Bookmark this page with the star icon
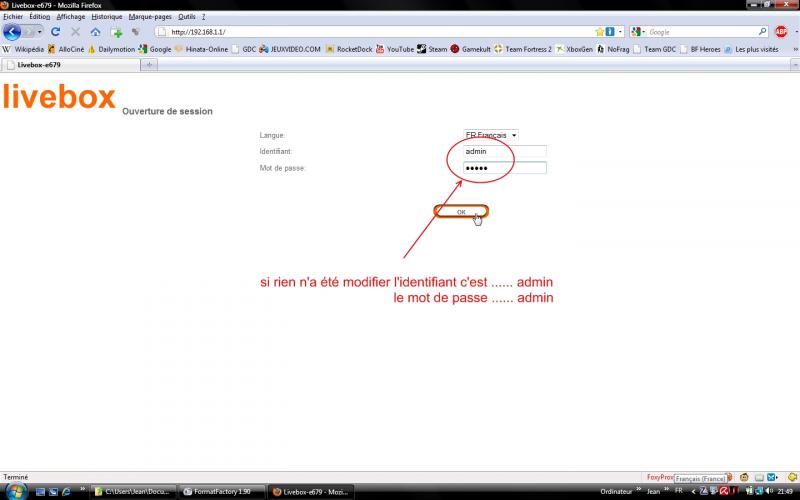 pos(599,32)
